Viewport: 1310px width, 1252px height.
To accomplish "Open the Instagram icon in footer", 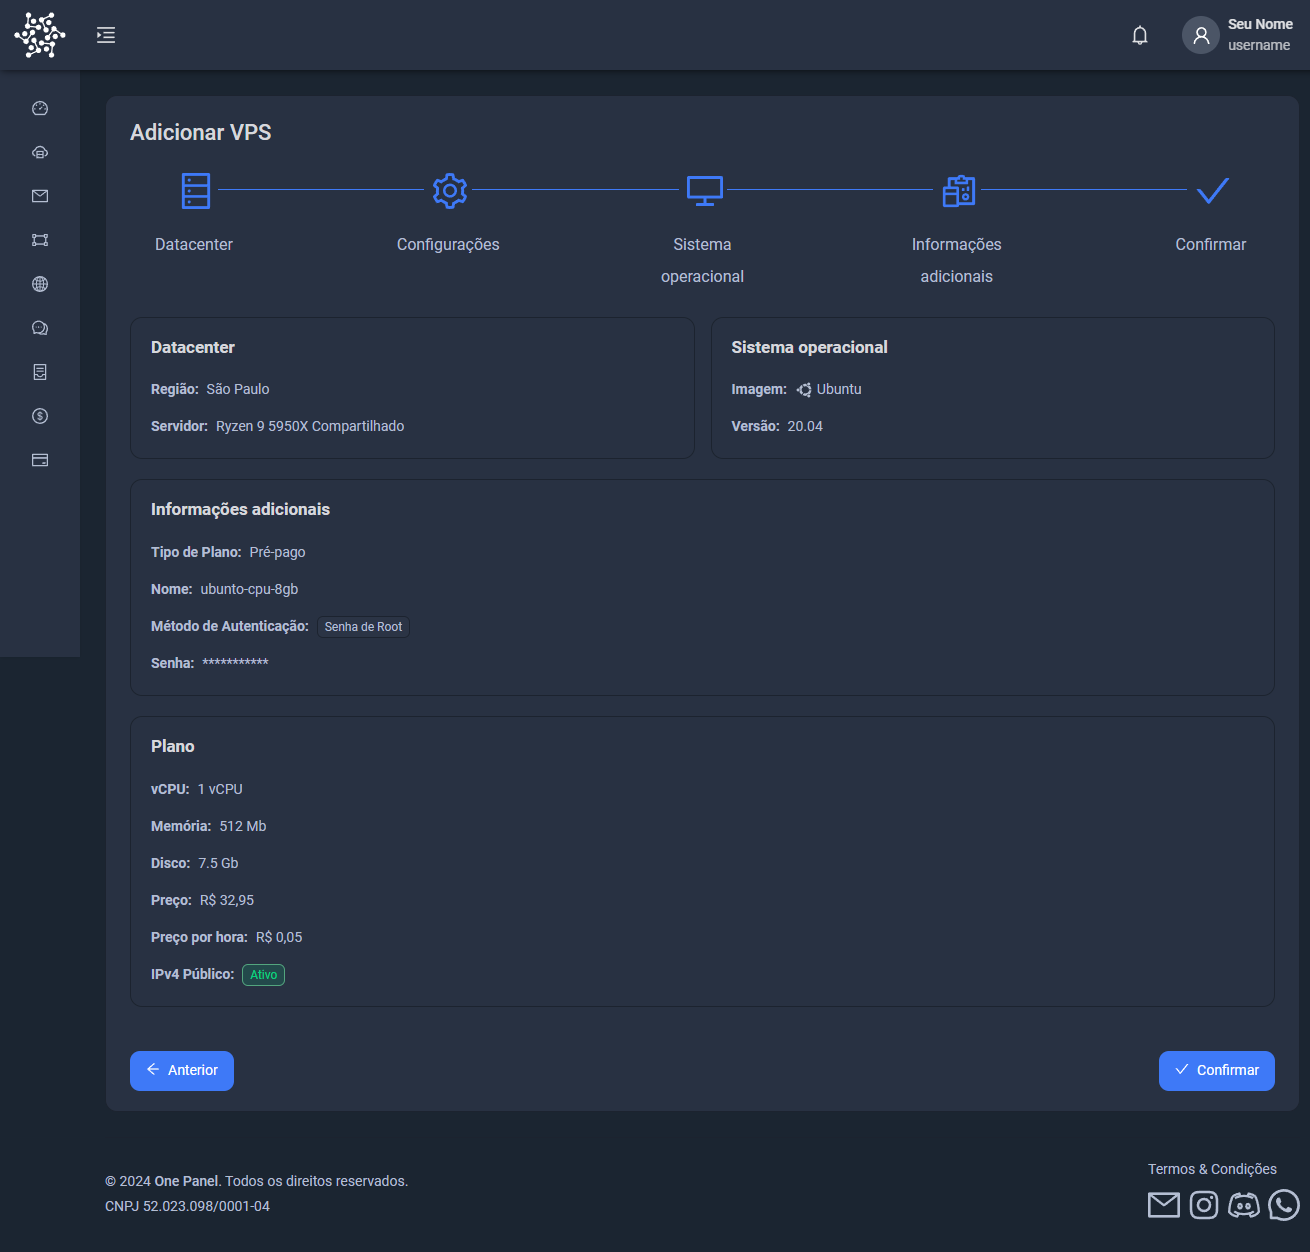I will [x=1204, y=1205].
